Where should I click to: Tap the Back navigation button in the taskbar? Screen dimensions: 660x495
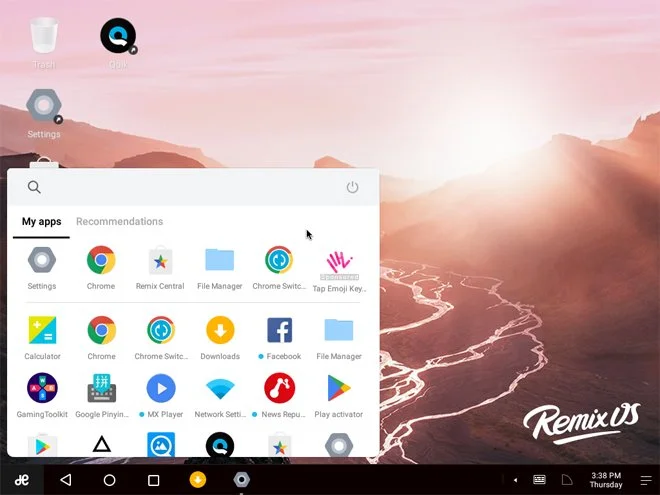pos(66,480)
